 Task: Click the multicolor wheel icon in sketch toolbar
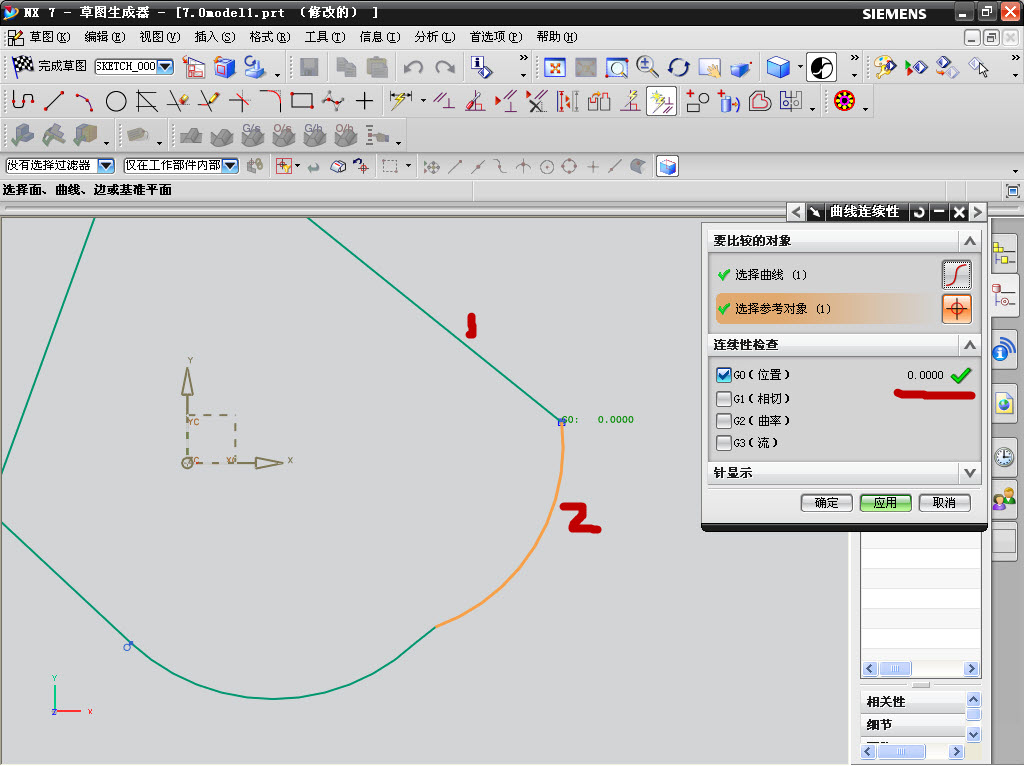[844, 101]
